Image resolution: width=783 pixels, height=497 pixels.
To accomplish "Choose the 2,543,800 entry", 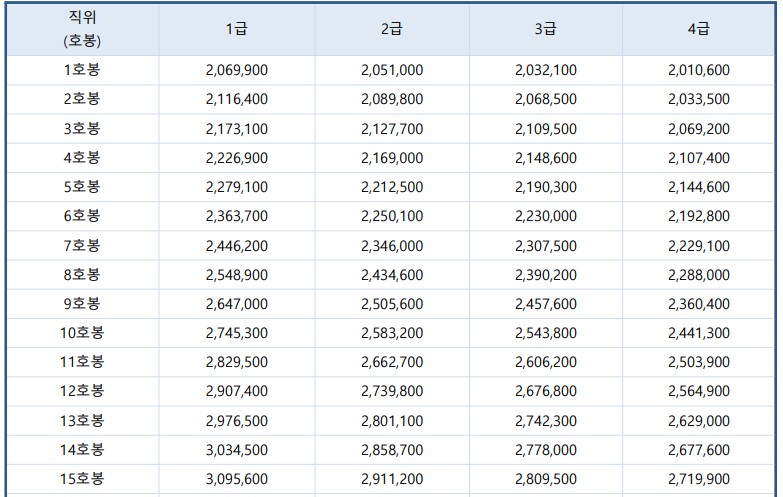I will click(x=546, y=333).
